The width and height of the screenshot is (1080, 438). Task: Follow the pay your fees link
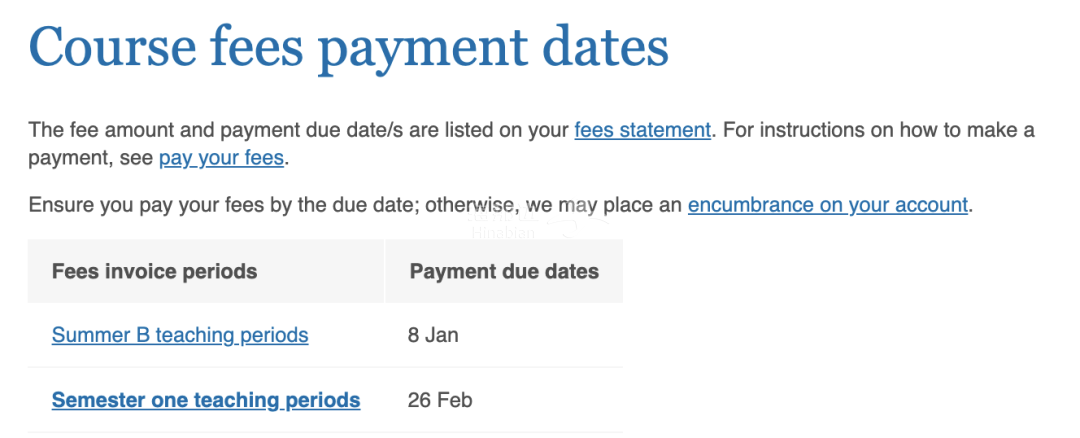221,158
